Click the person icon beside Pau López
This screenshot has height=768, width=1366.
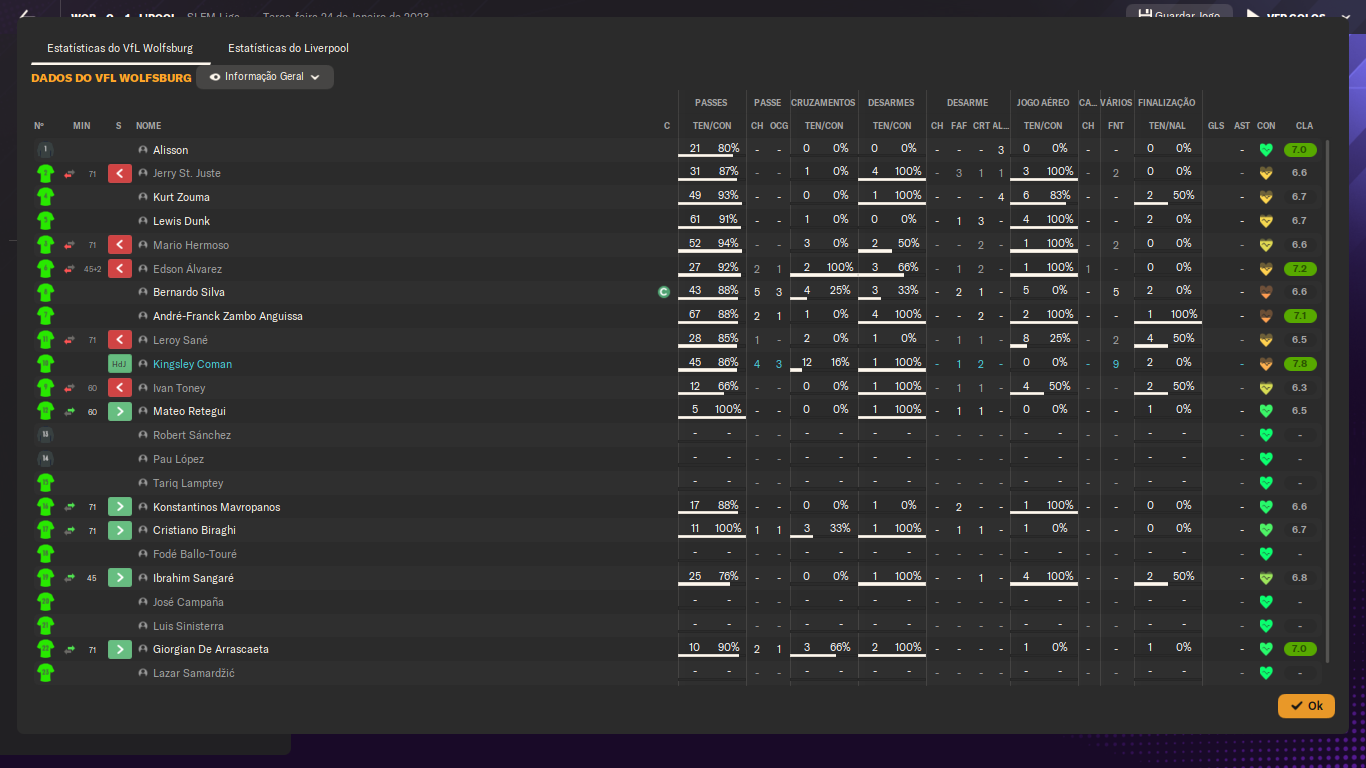[x=143, y=459]
